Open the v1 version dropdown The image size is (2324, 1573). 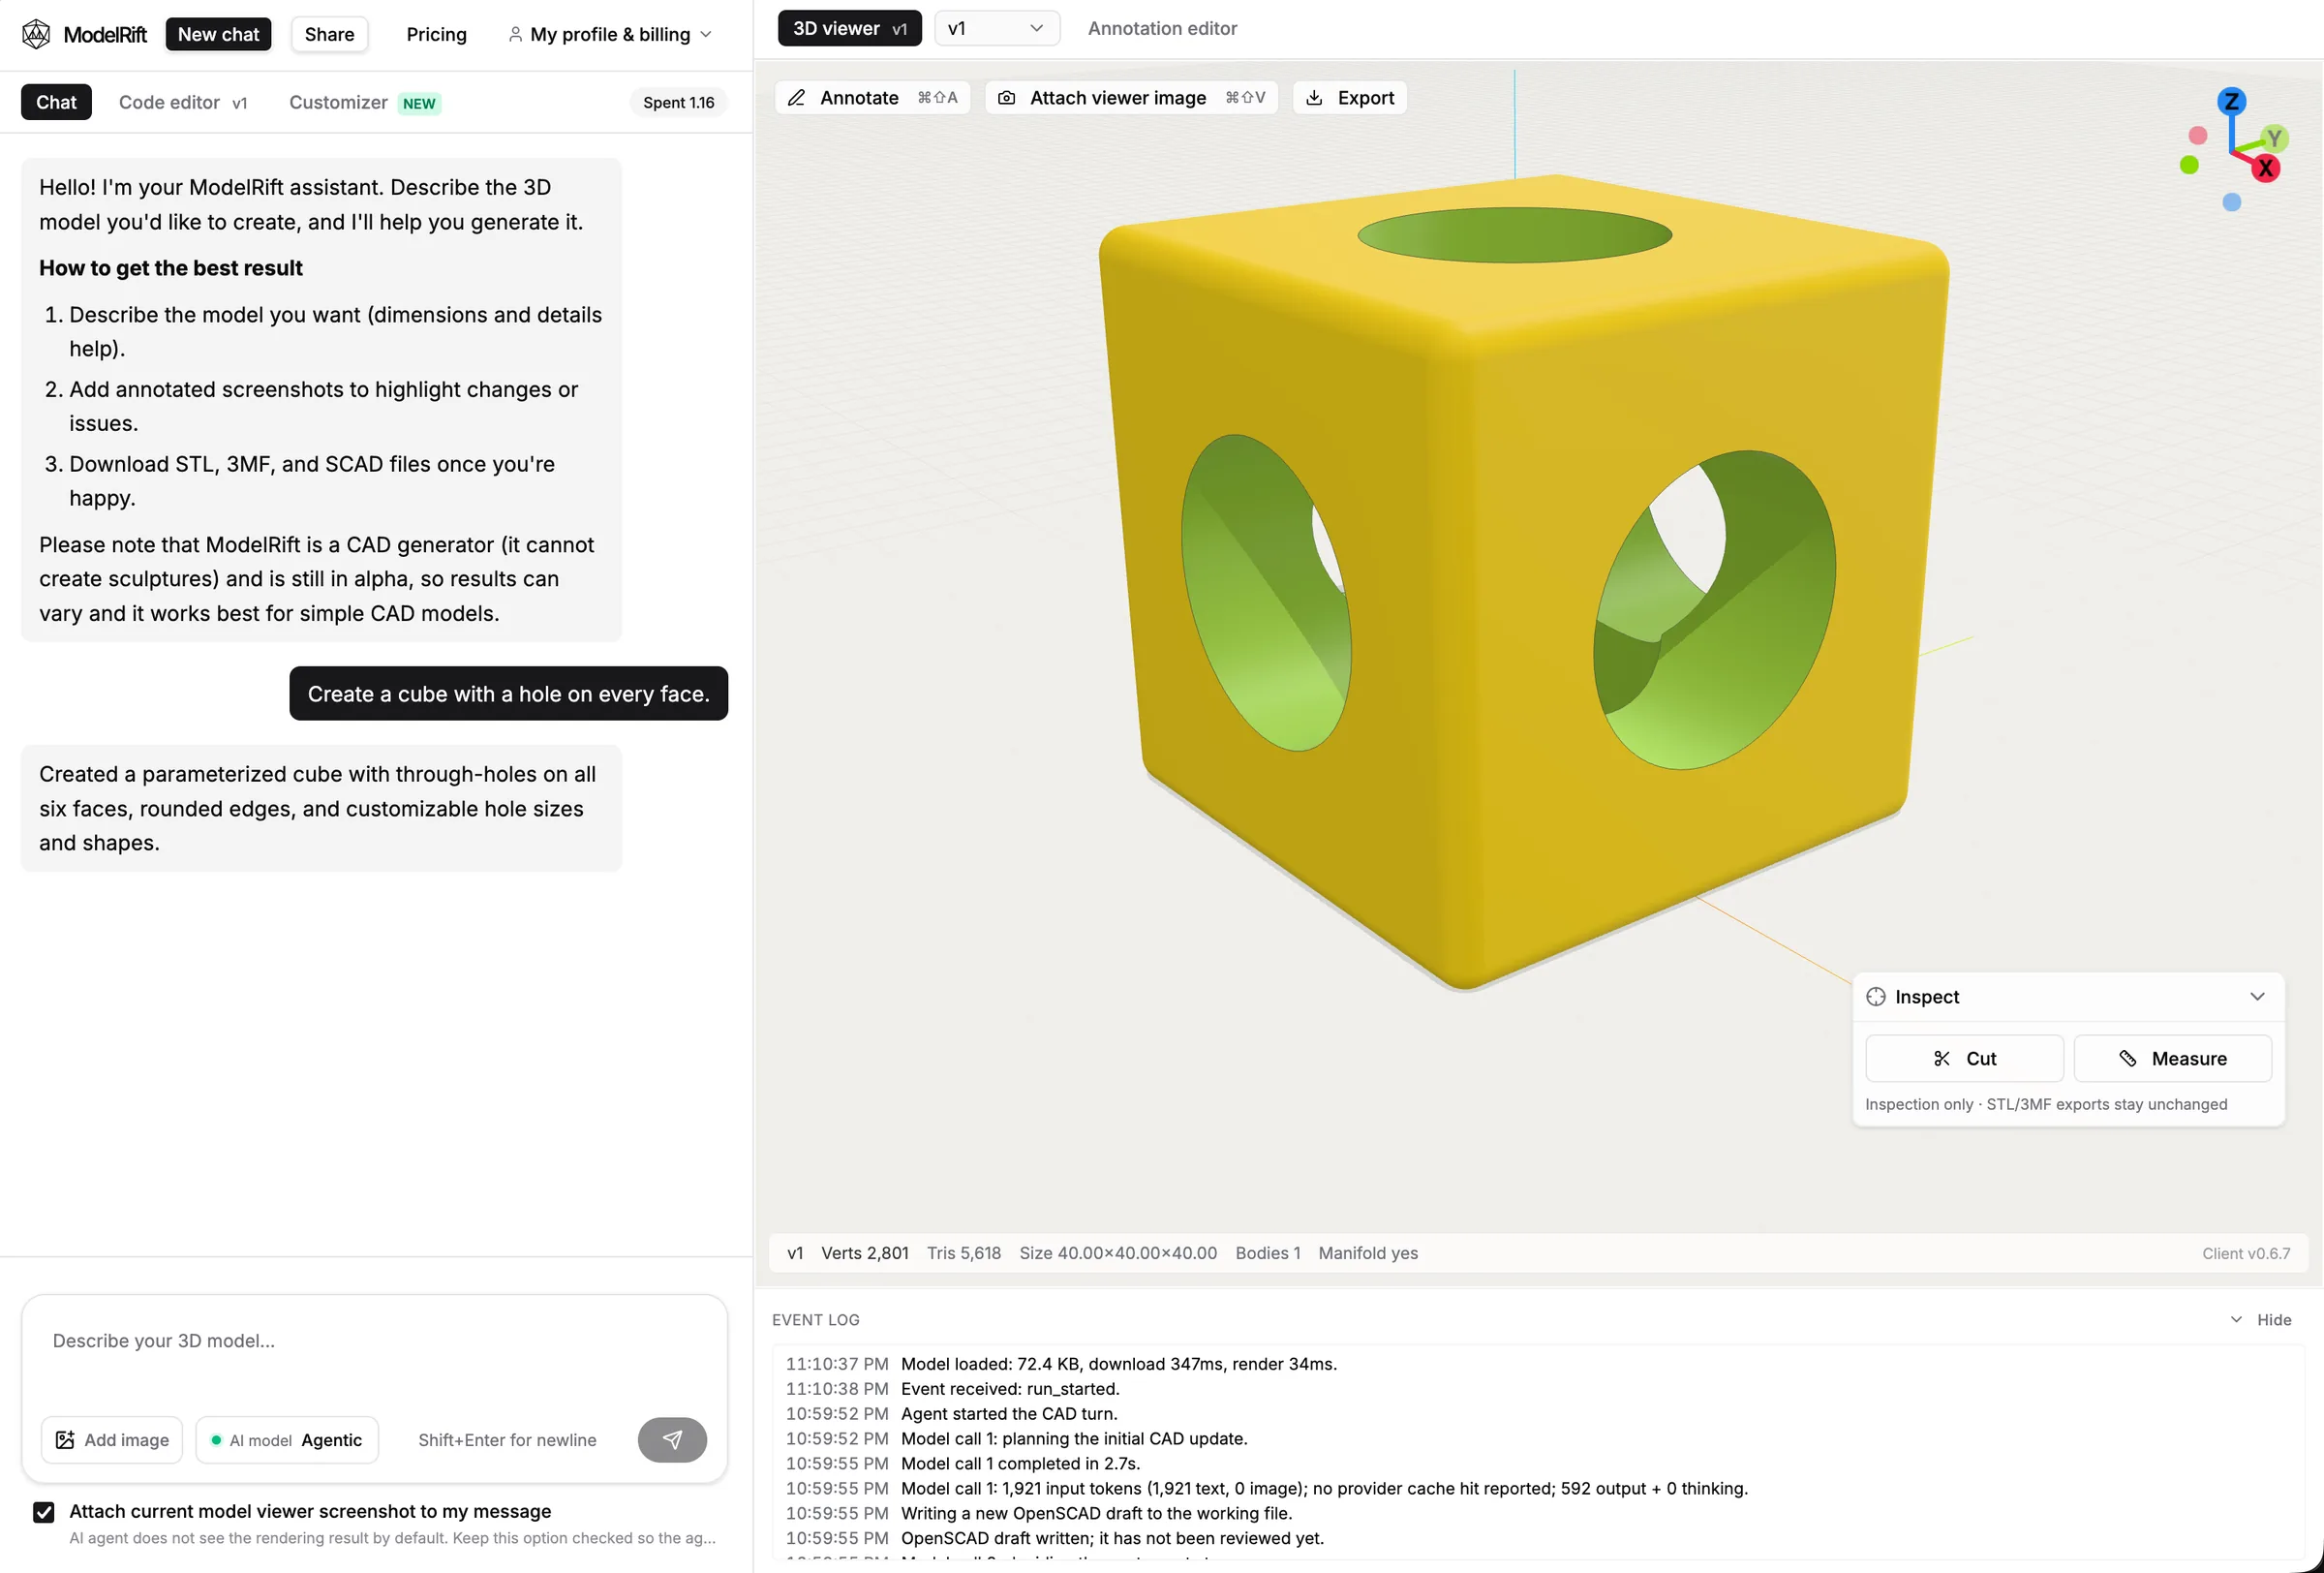(x=996, y=28)
